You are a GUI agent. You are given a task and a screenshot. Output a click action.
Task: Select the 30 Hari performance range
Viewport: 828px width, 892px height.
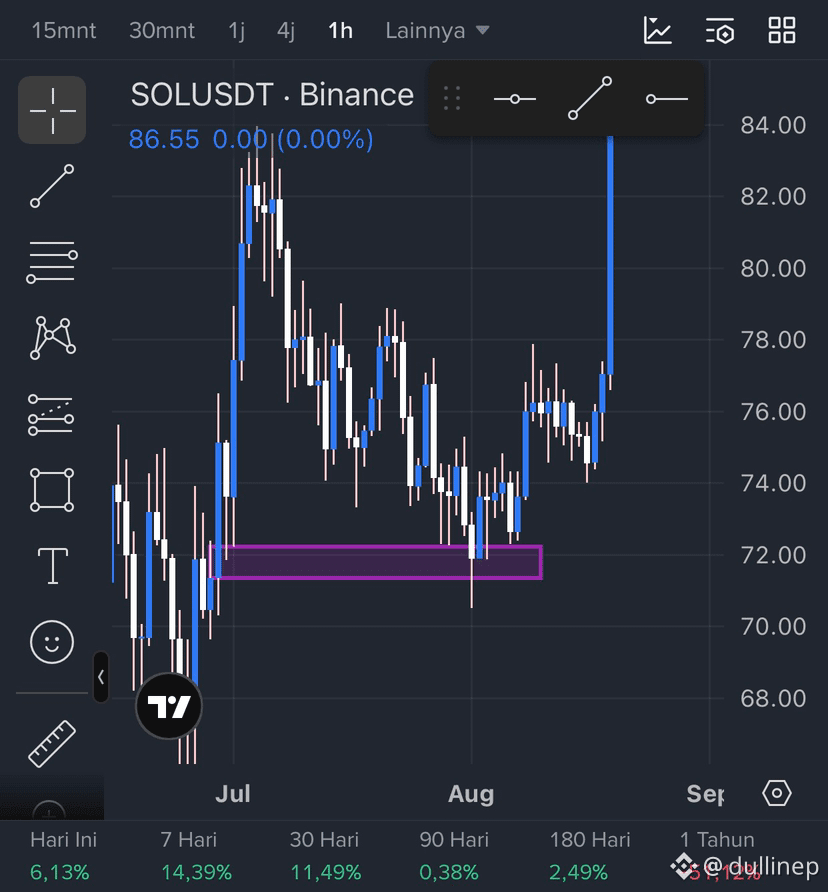326,855
